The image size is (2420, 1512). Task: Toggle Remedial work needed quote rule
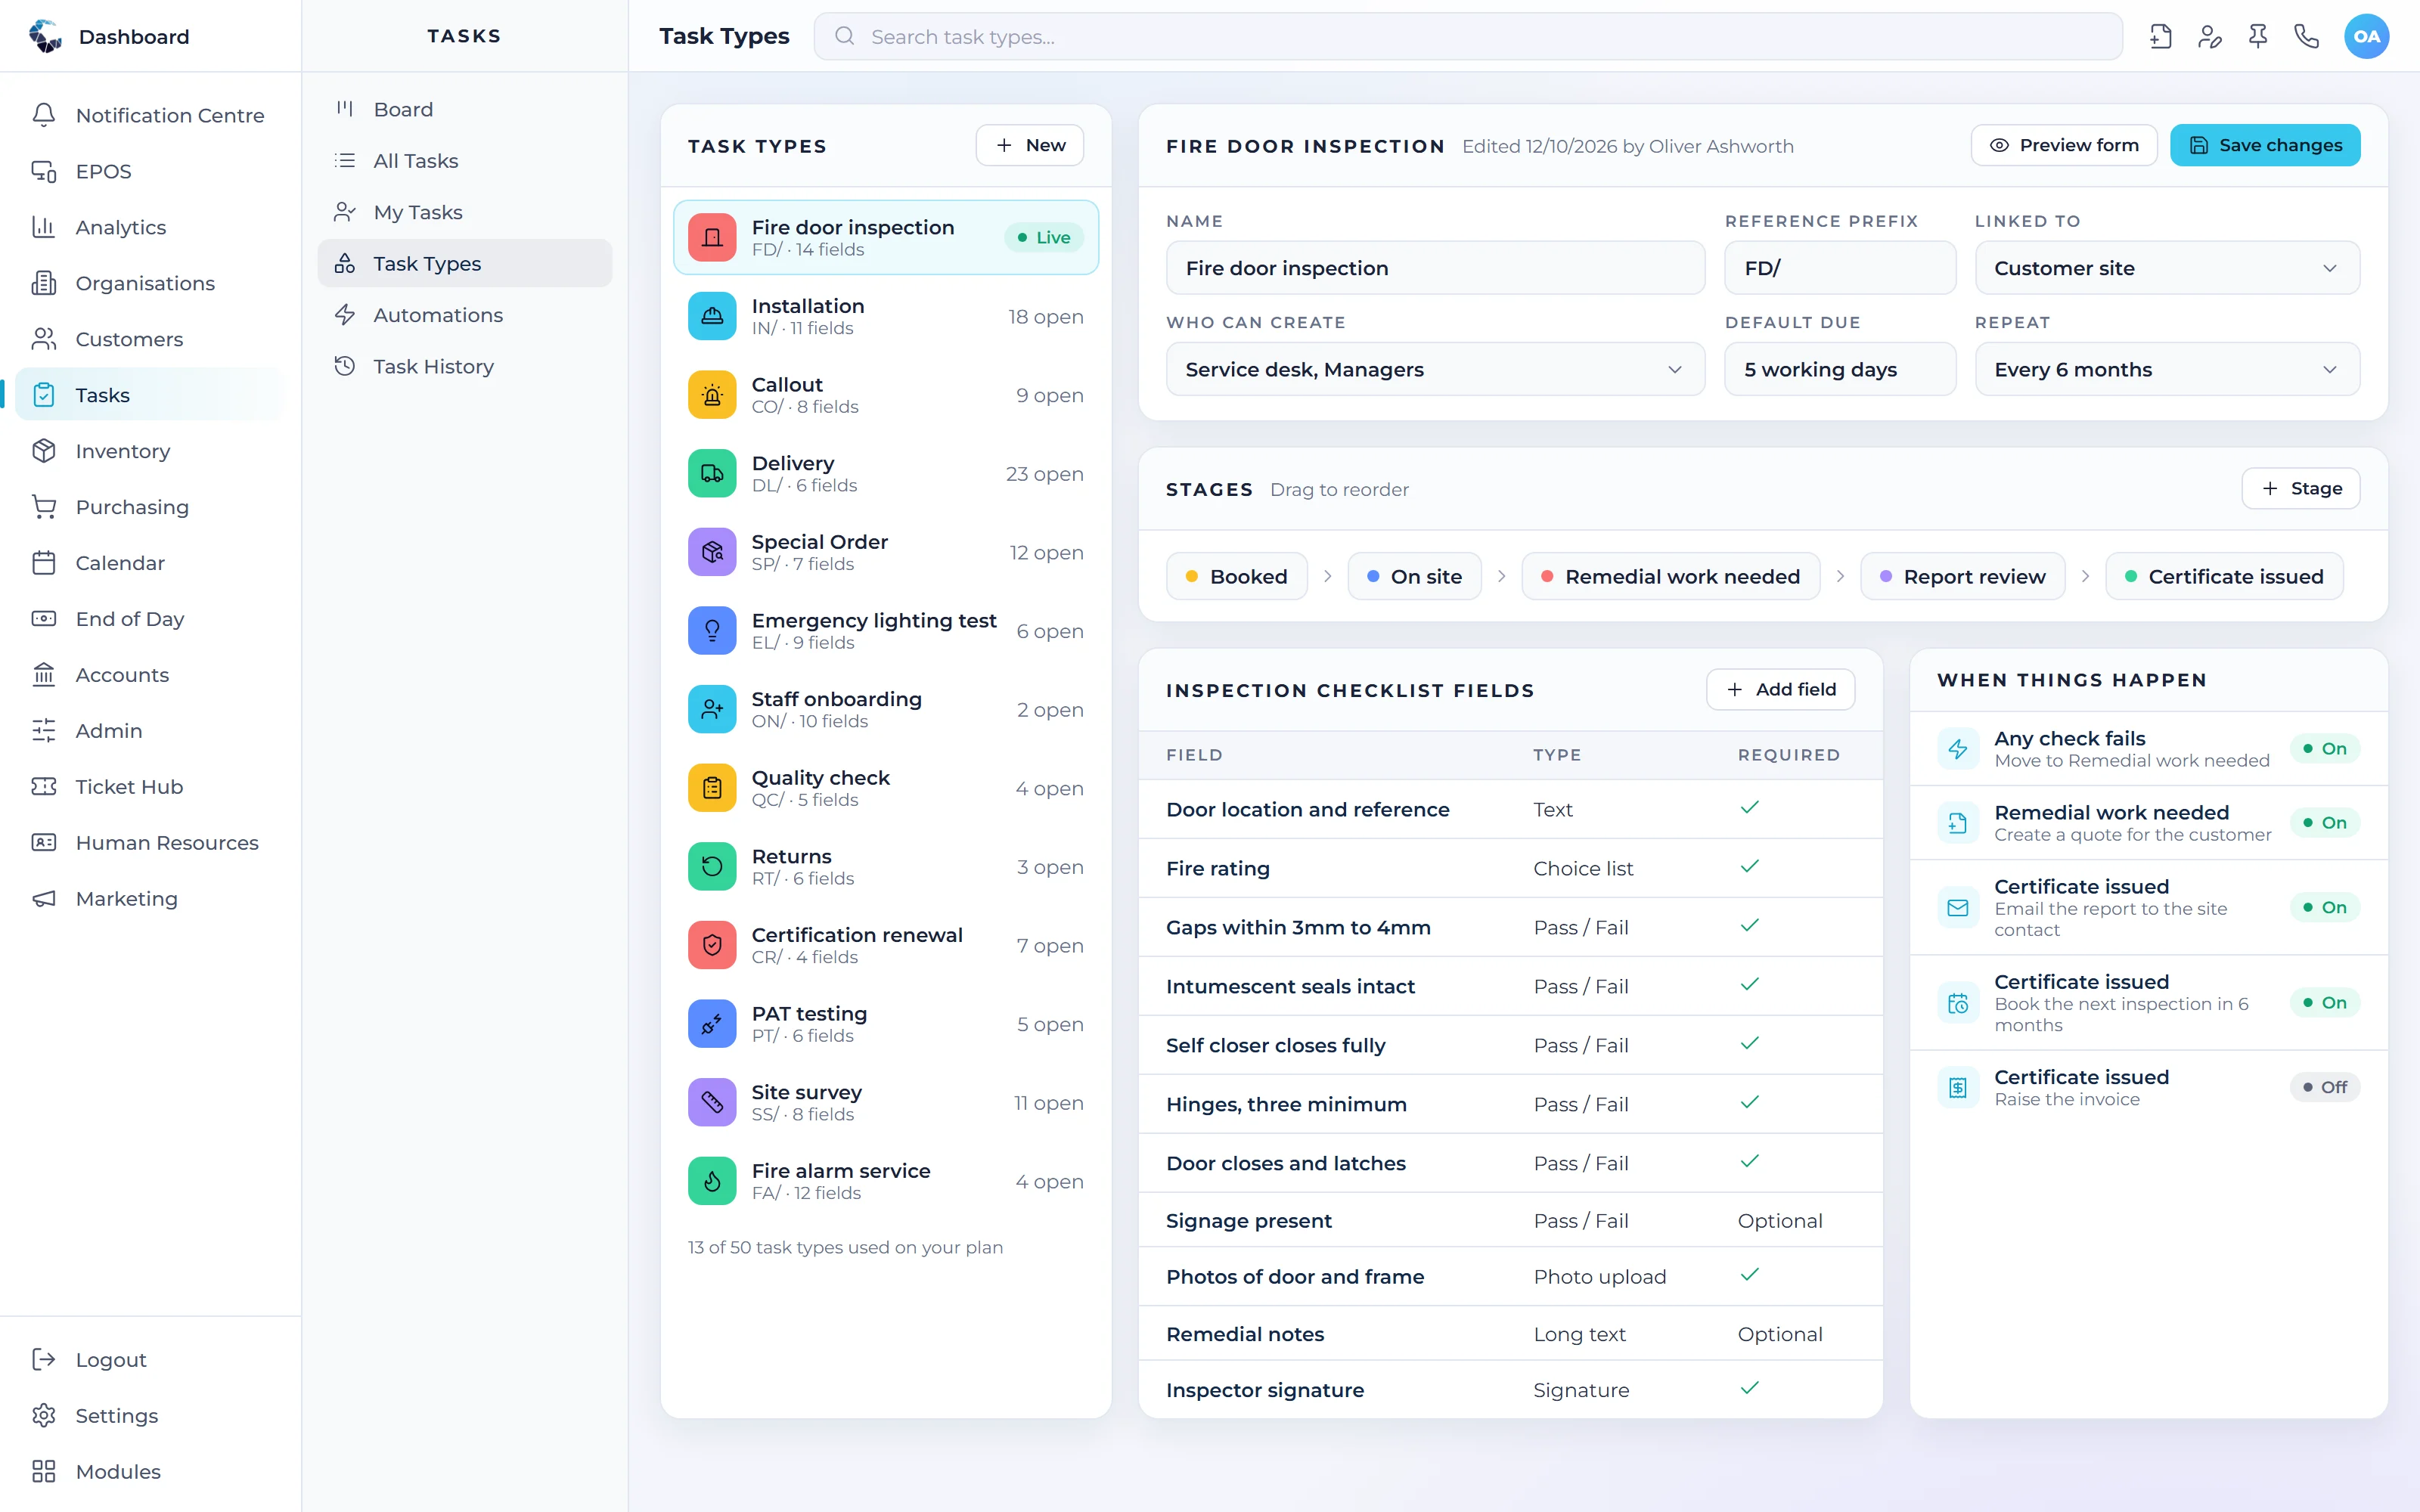pyautogui.click(x=2324, y=823)
